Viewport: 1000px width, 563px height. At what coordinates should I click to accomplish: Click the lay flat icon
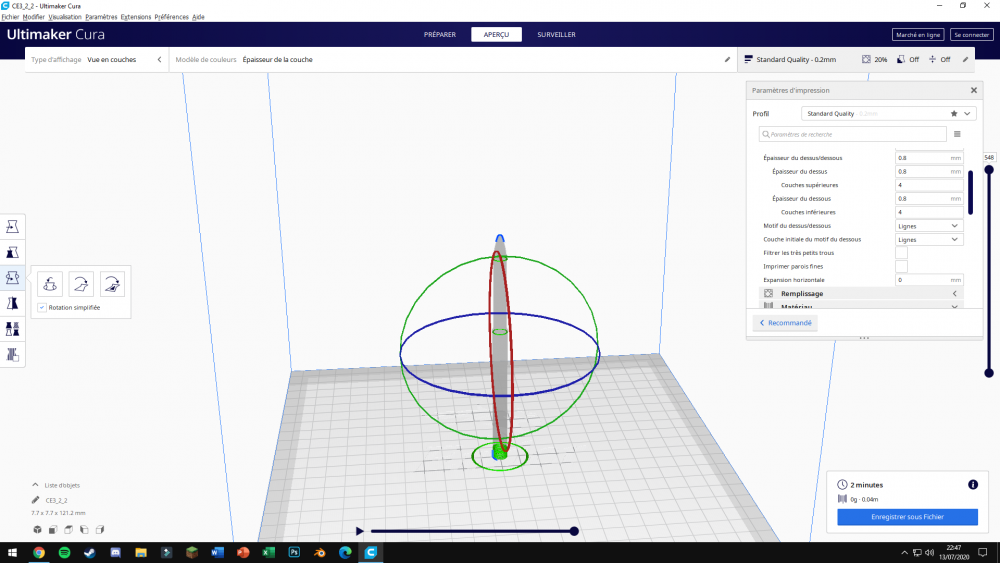click(x=81, y=284)
